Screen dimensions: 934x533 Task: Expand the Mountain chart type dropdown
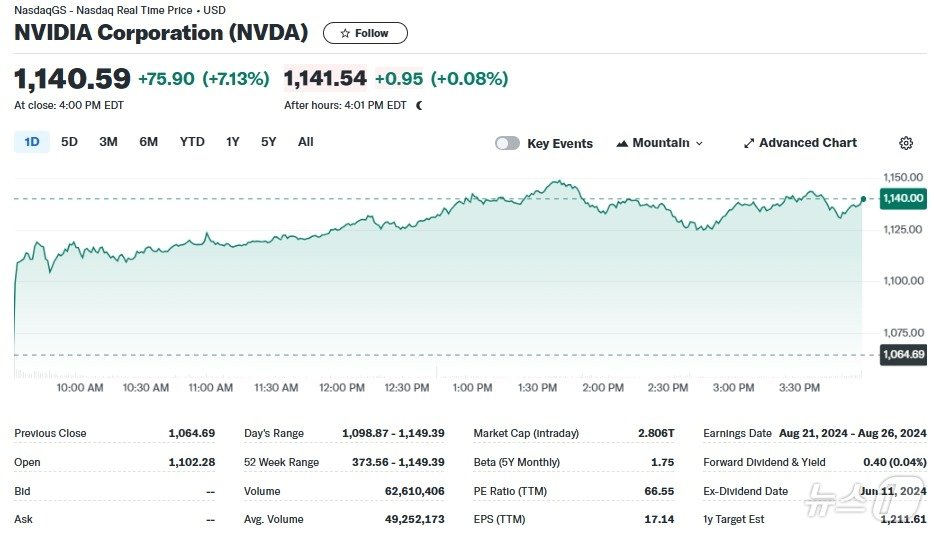pyautogui.click(x=660, y=143)
